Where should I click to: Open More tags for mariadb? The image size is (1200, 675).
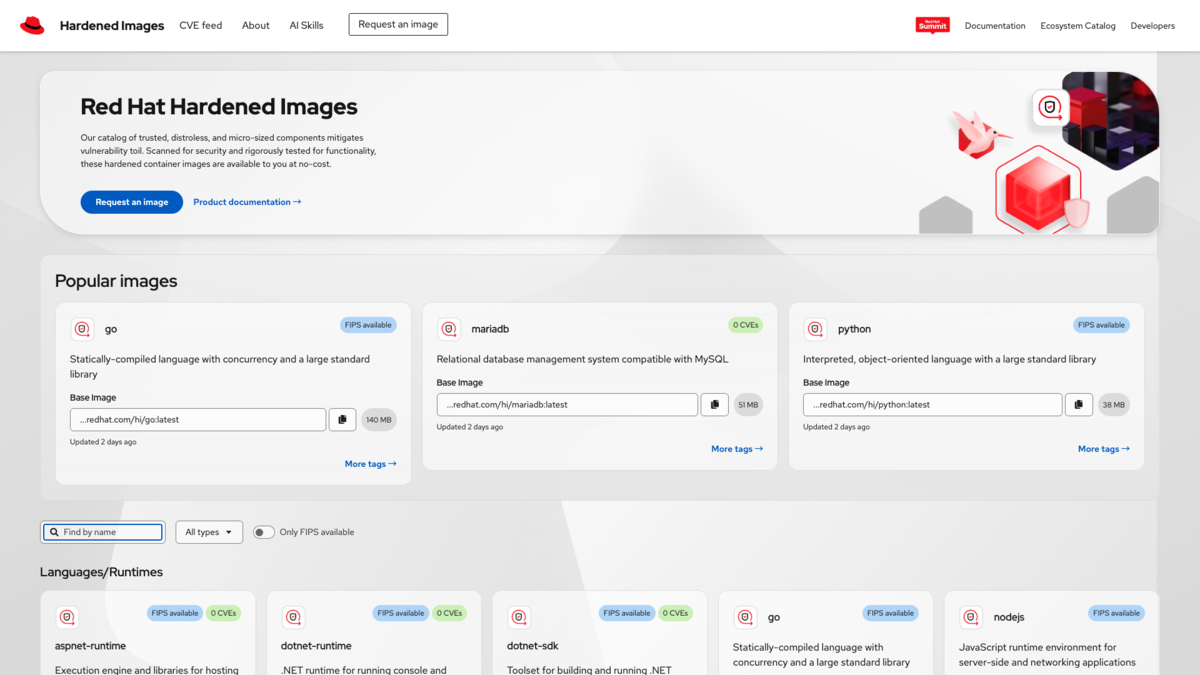(737, 449)
